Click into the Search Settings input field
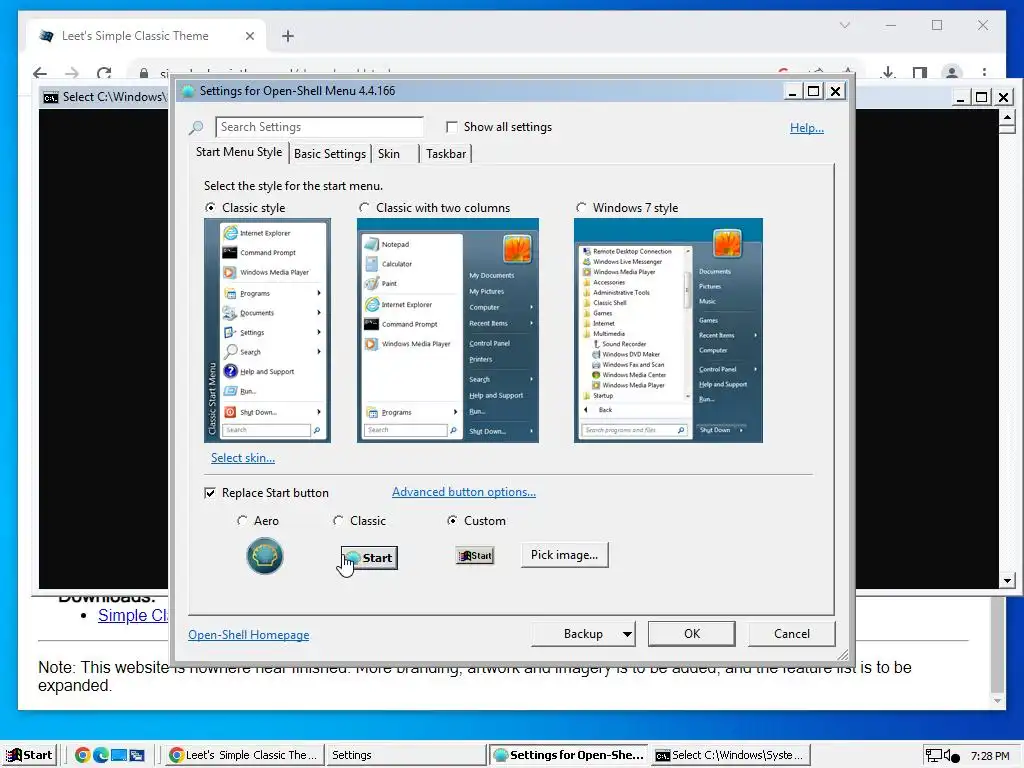Viewport: 1024px width, 768px height. click(x=319, y=127)
